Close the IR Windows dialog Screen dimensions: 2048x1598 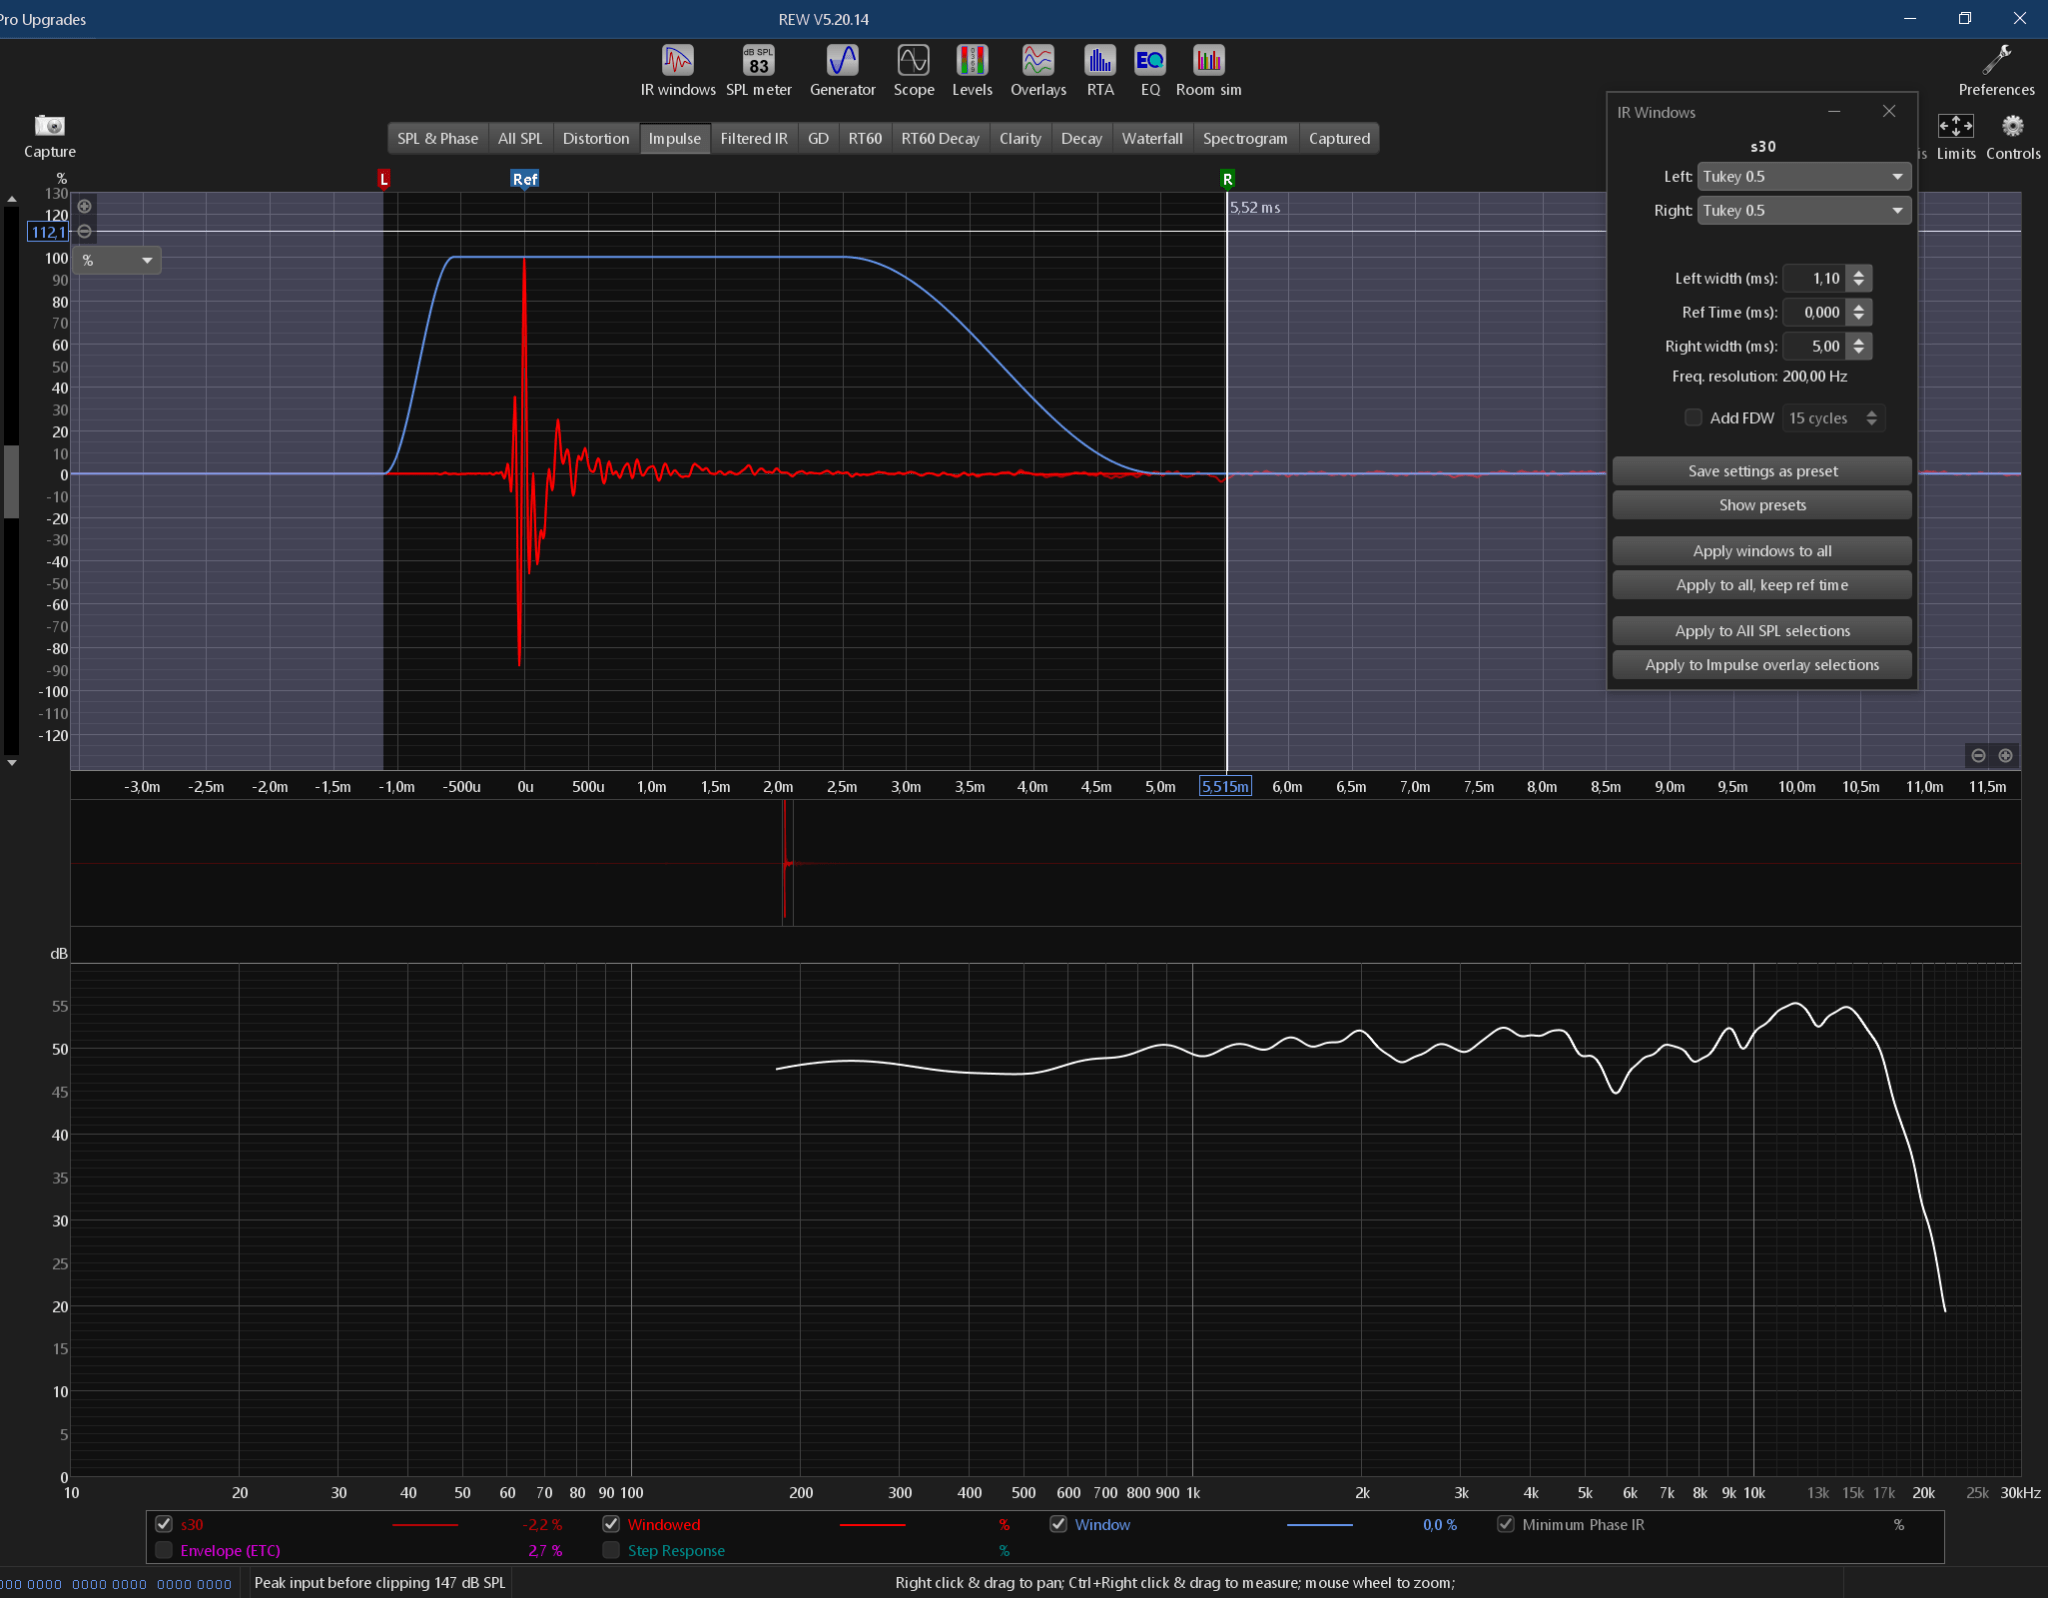pyautogui.click(x=1889, y=111)
